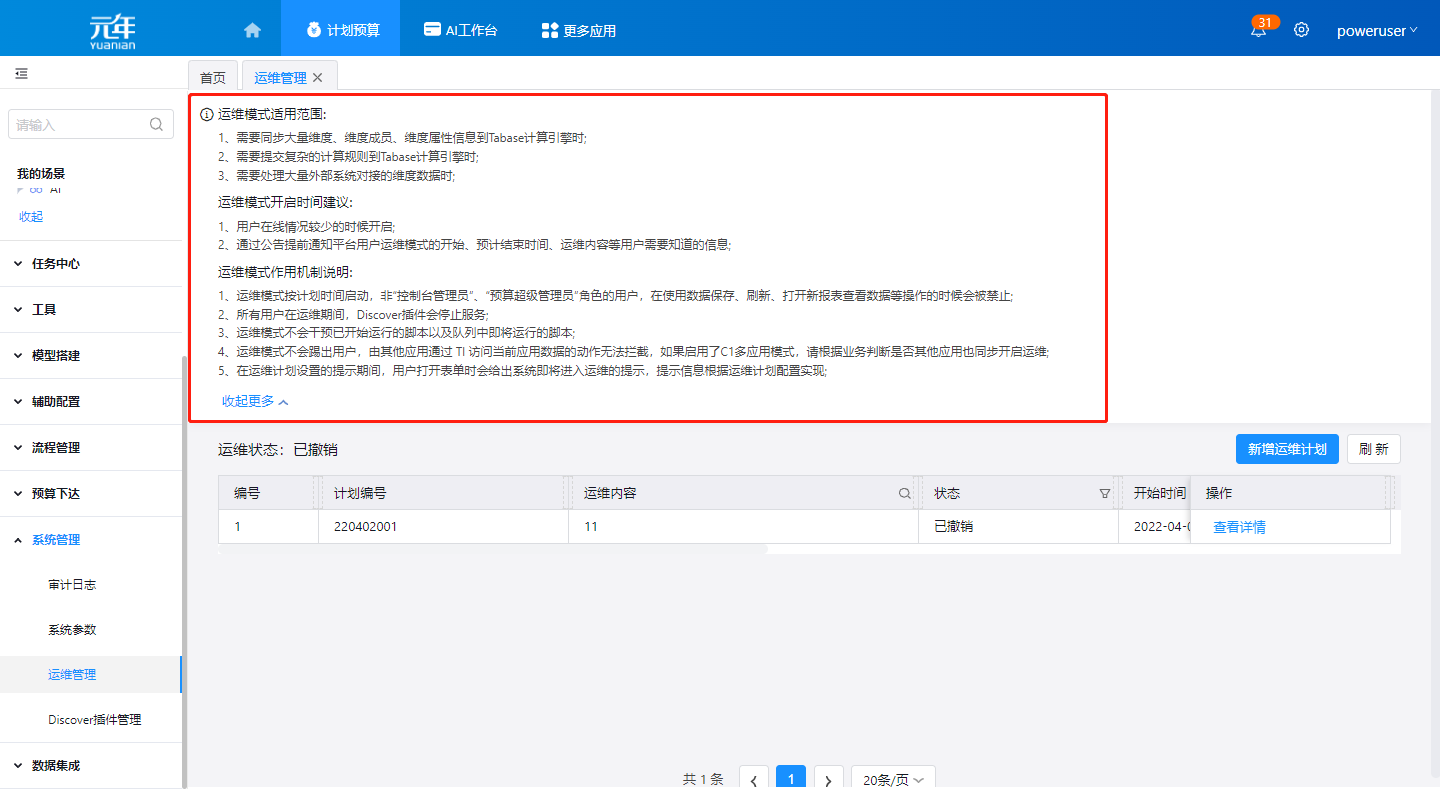The image size is (1440, 789).
Task: Click the search icon in 运维内容 column
Action: tap(904, 494)
